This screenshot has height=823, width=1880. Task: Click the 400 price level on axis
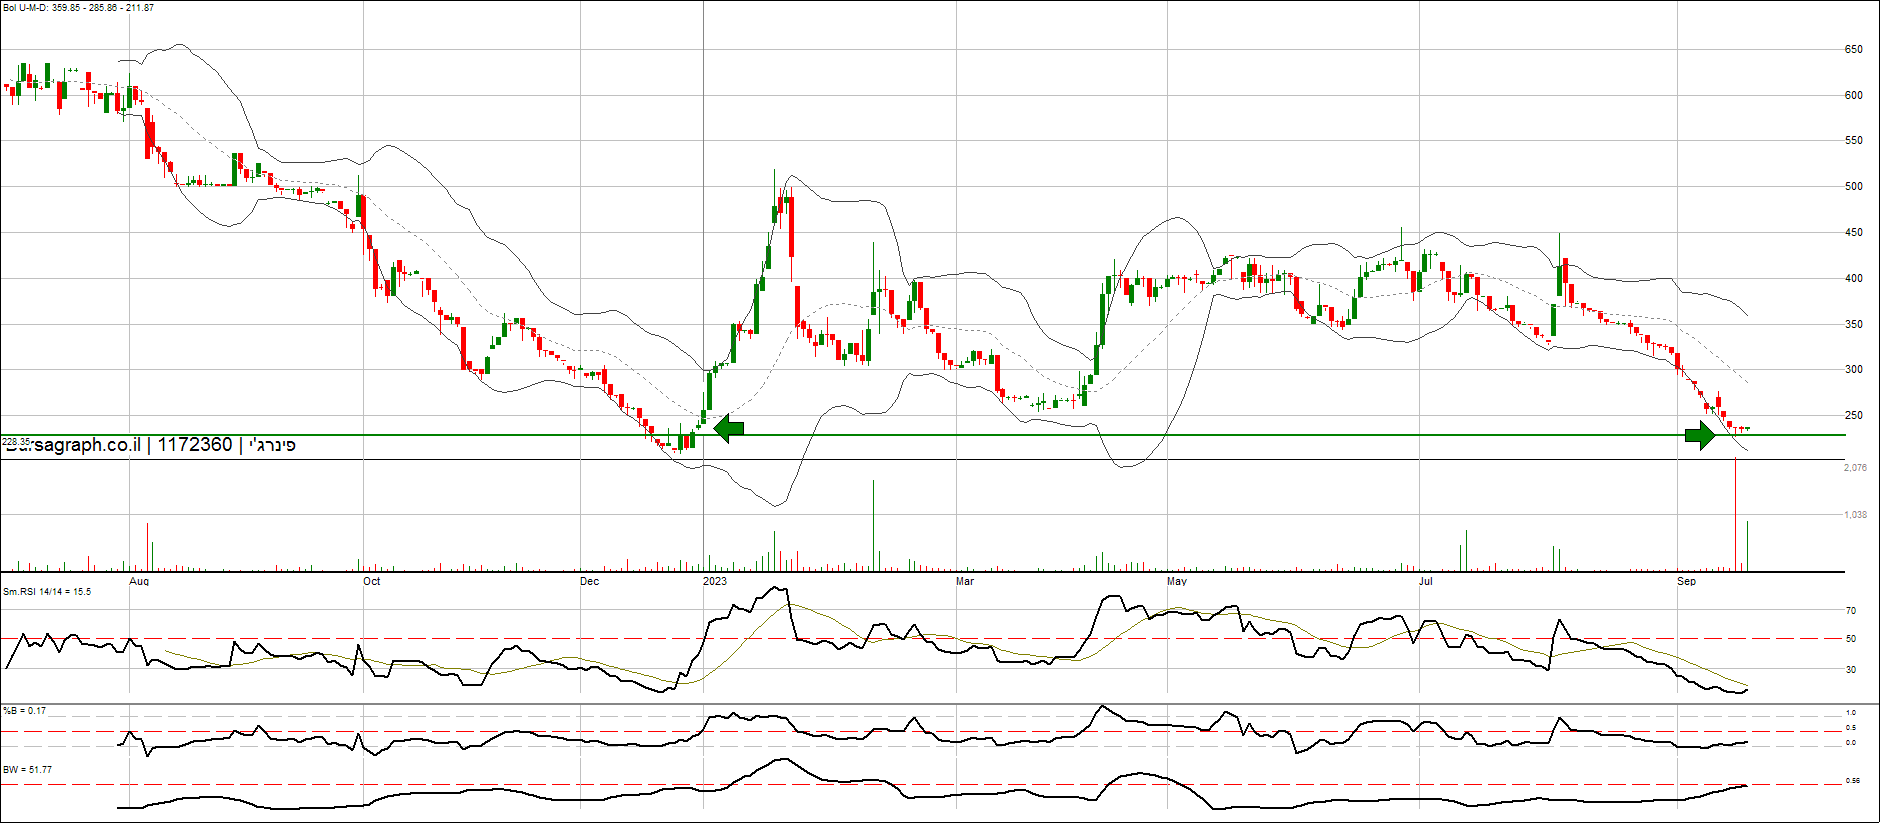coord(1853,278)
